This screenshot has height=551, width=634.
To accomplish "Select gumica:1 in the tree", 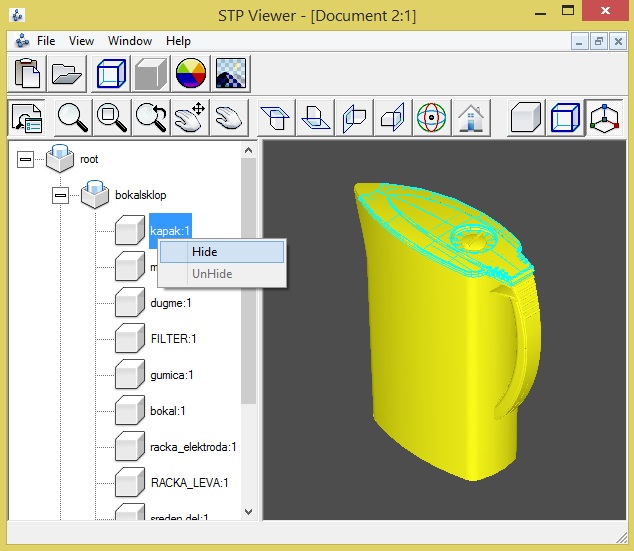I will click(x=171, y=375).
